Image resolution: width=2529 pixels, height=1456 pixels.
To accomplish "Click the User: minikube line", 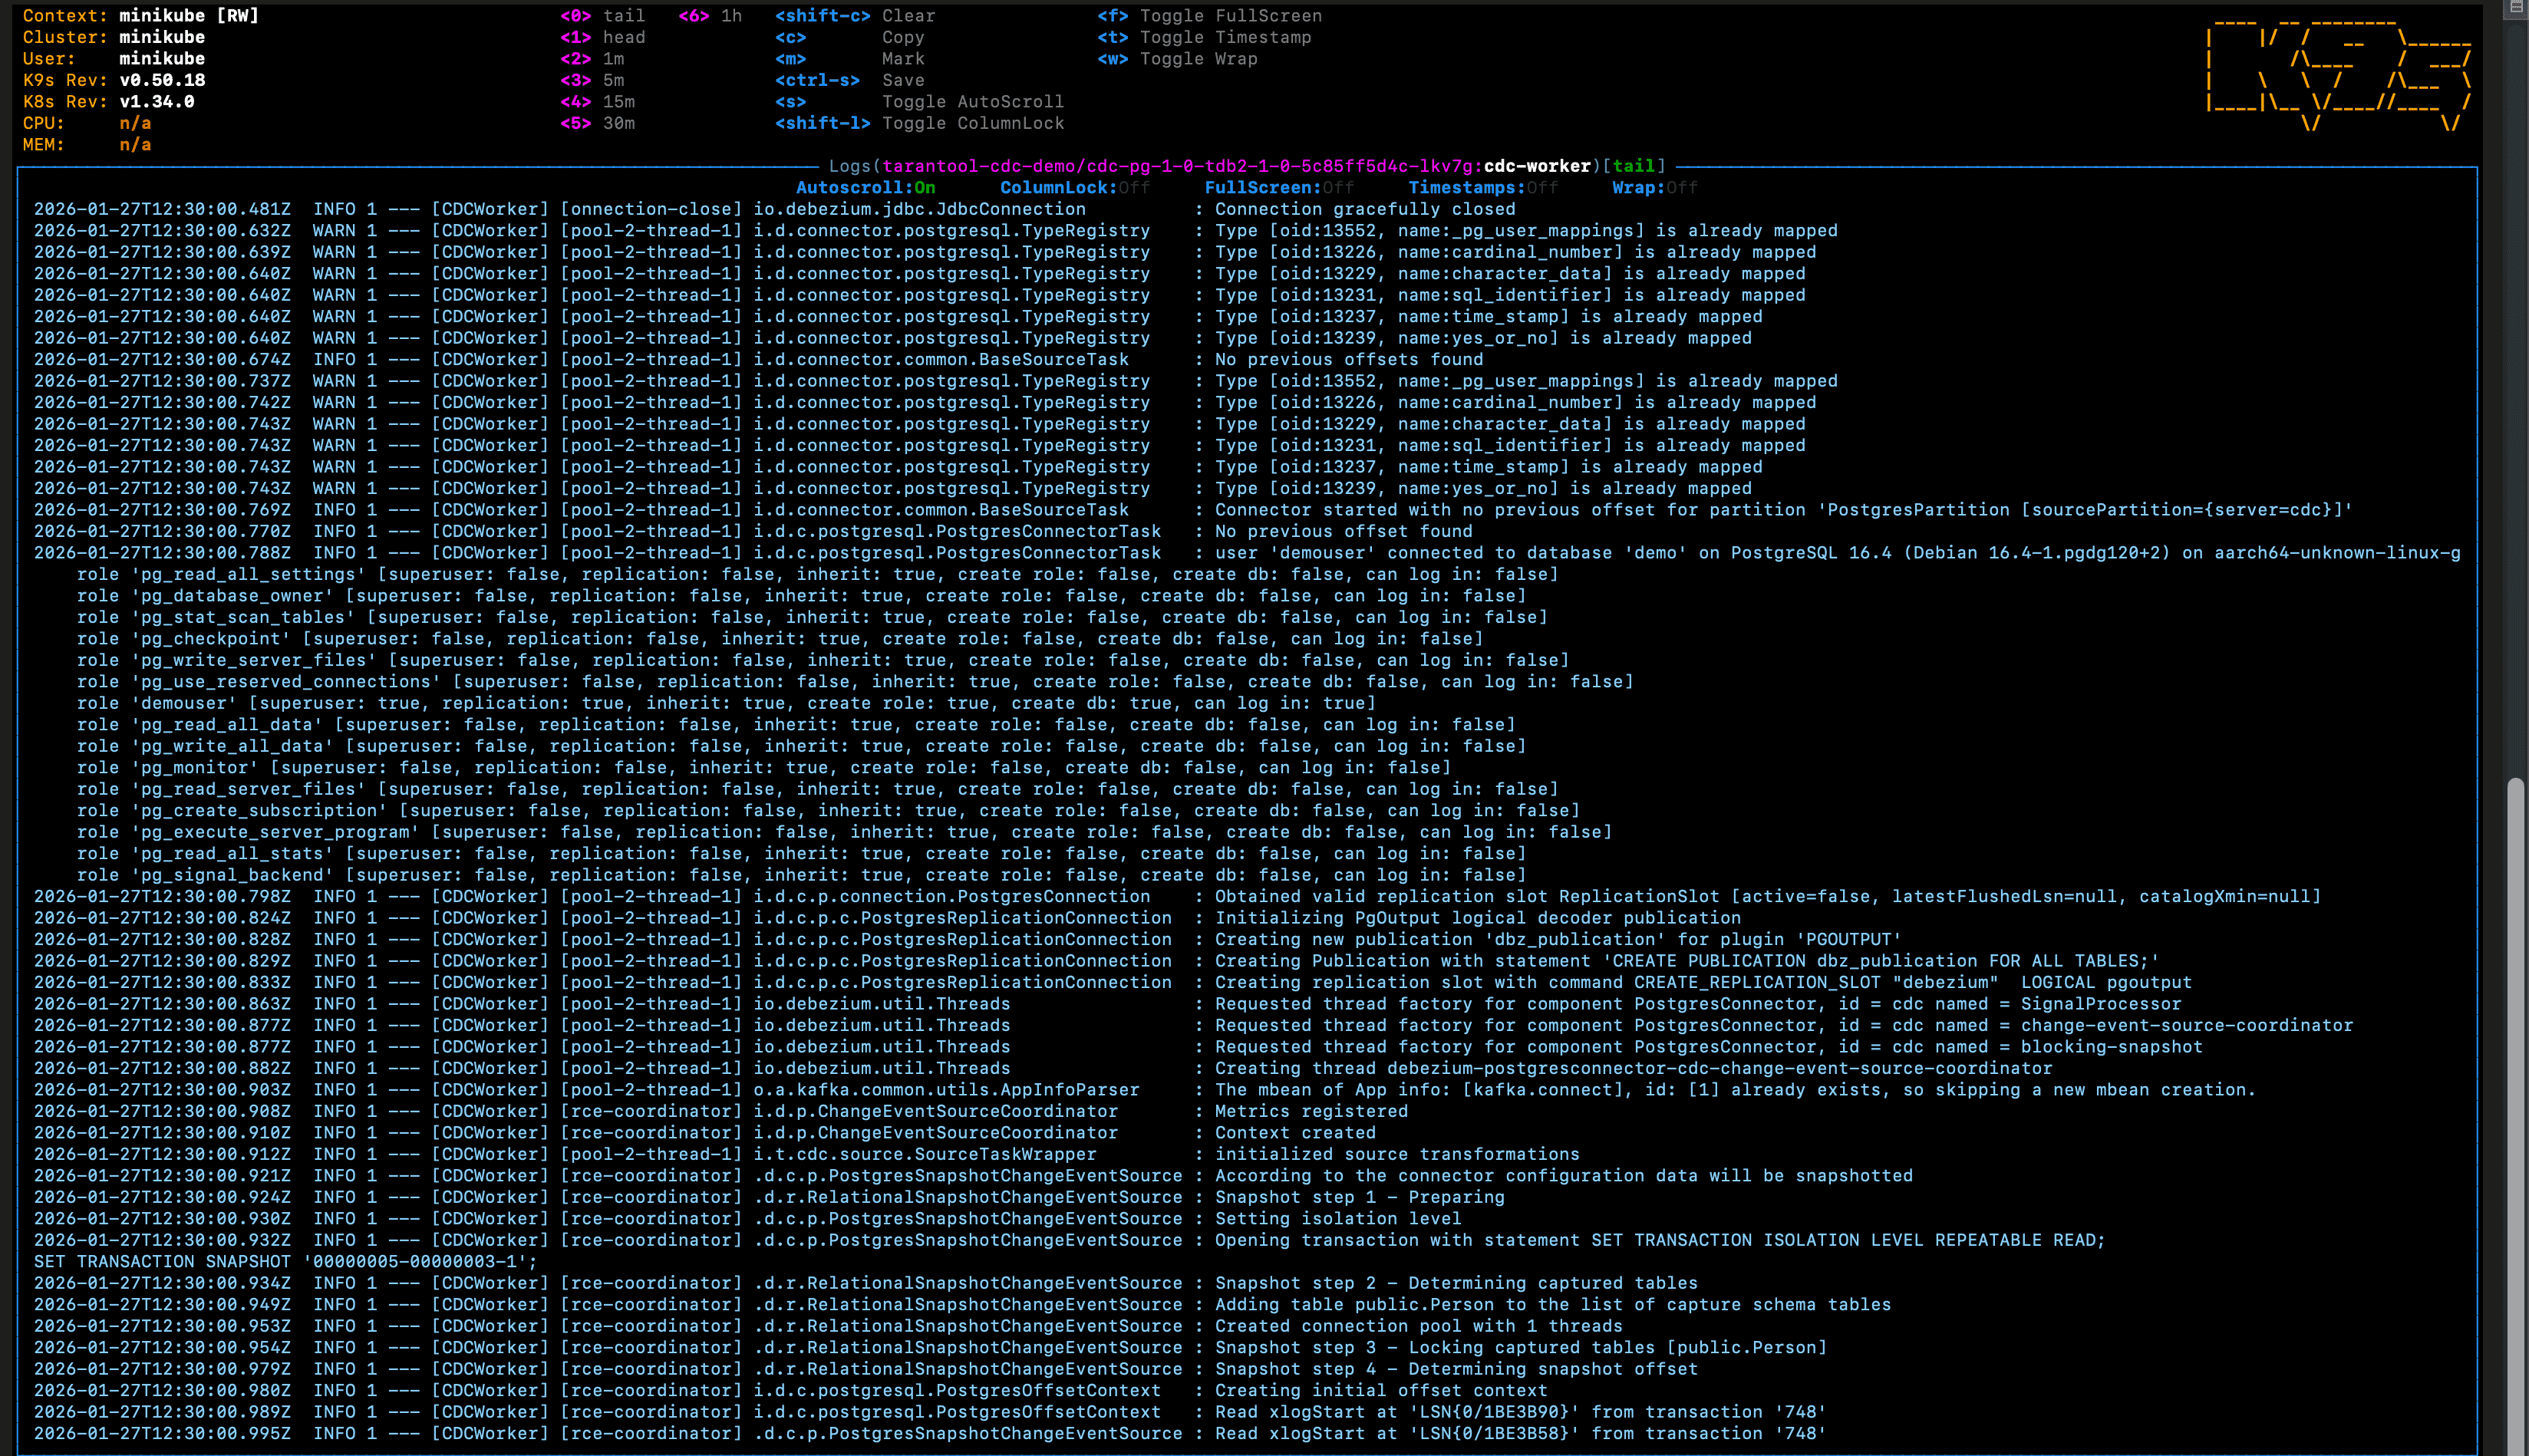I will [114, 59].
